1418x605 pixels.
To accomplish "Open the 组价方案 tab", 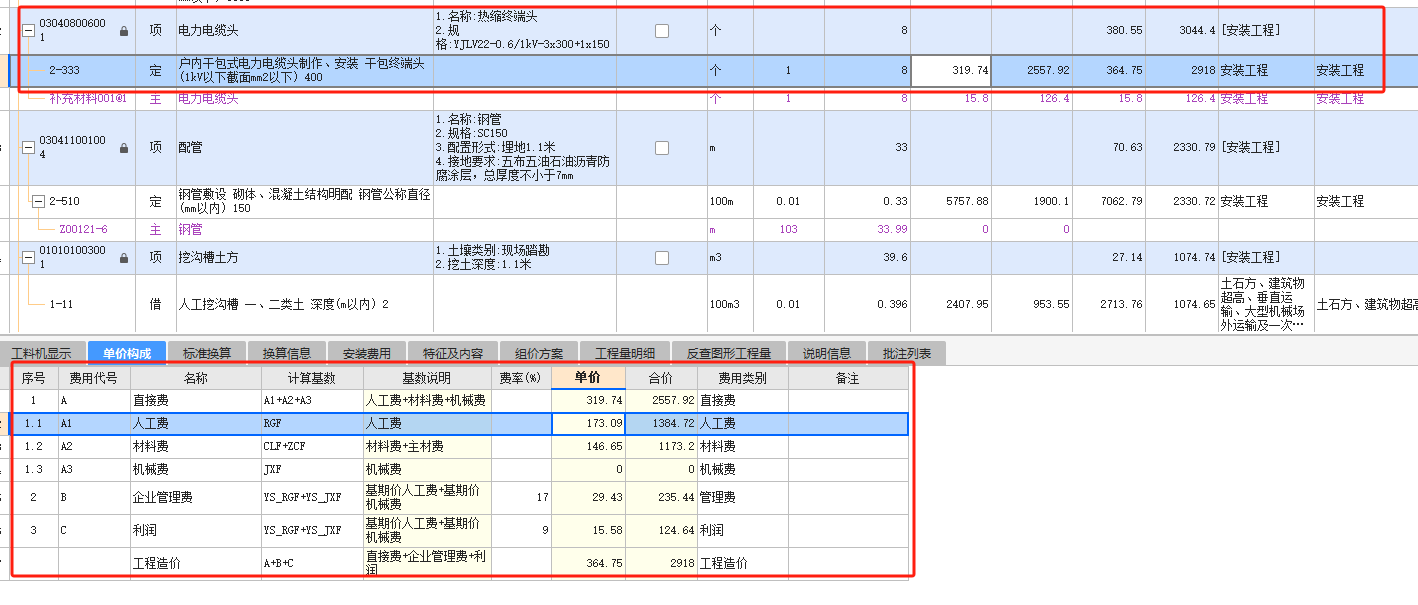I will (x=539, y=353).
